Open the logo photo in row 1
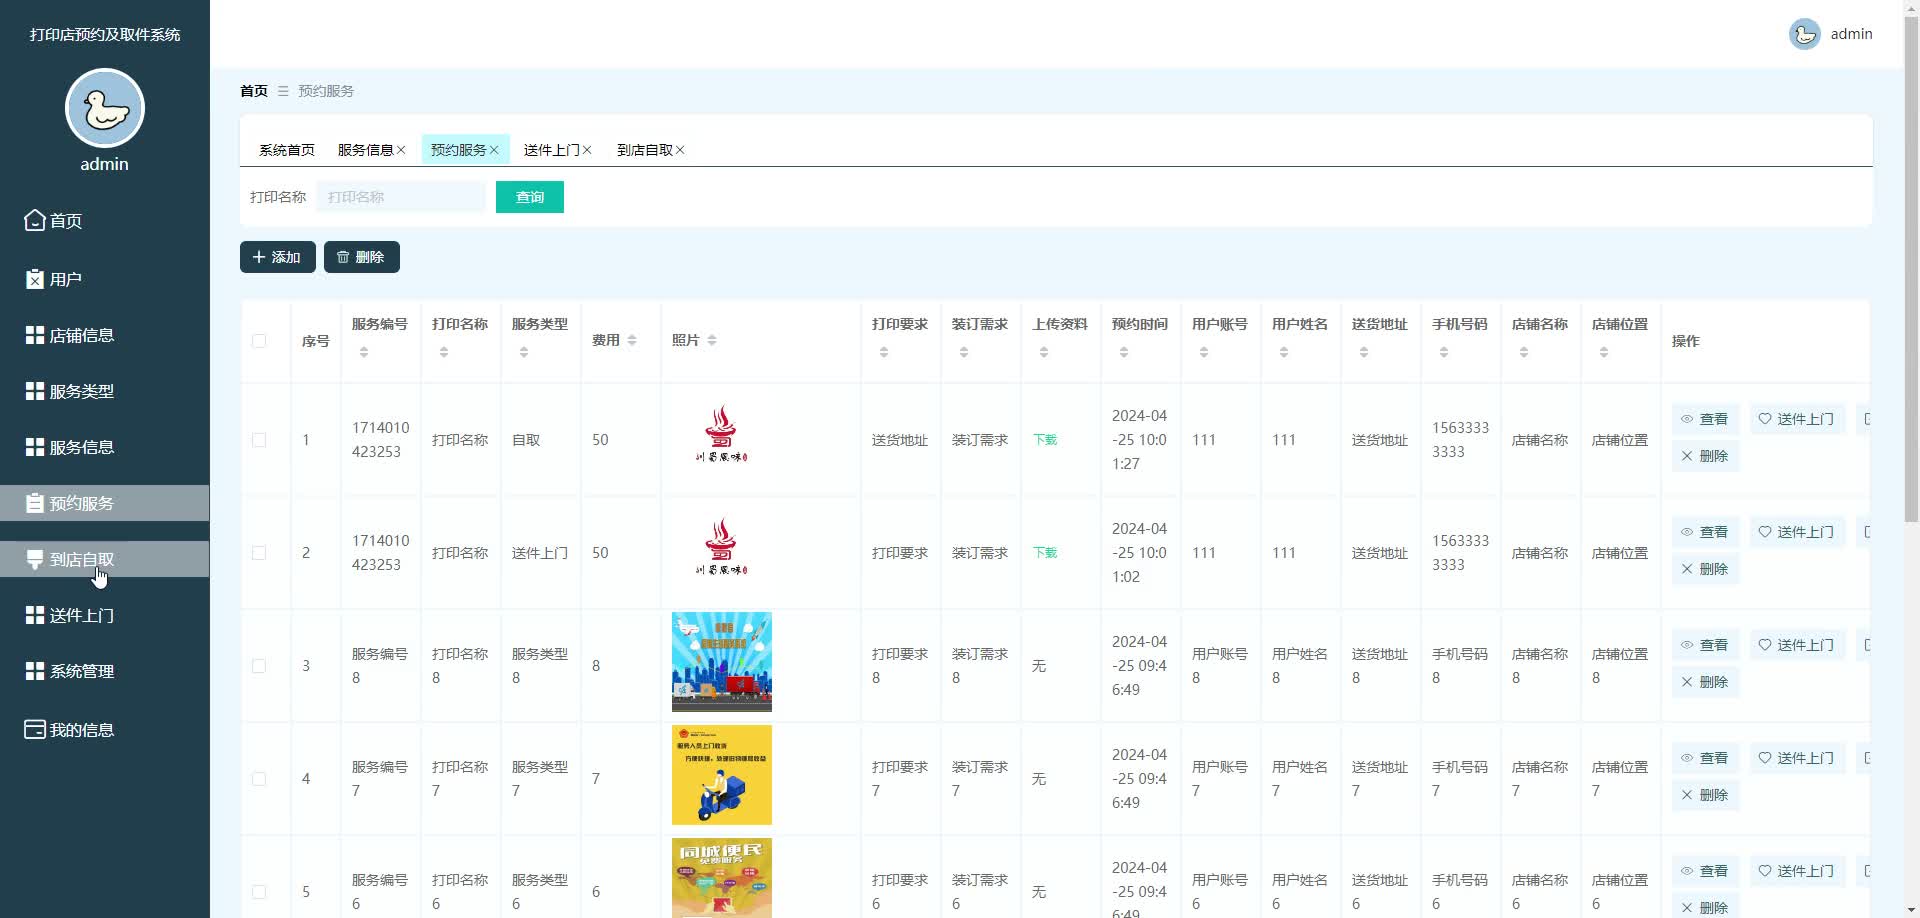The width and height of the screenshot is (1920, 918). coord(722,436)
